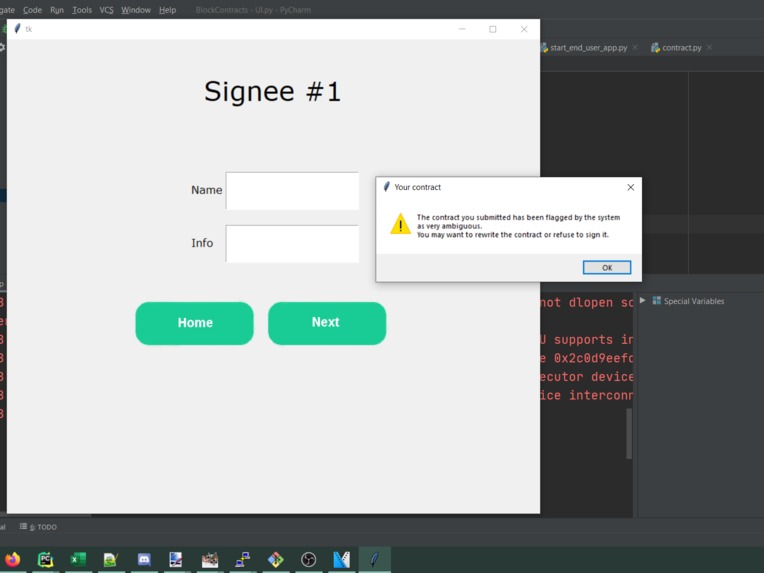Click the feather icon in the tk title bar
The image size is (764, 573).
pyautogui.click(x=17, y=29)
